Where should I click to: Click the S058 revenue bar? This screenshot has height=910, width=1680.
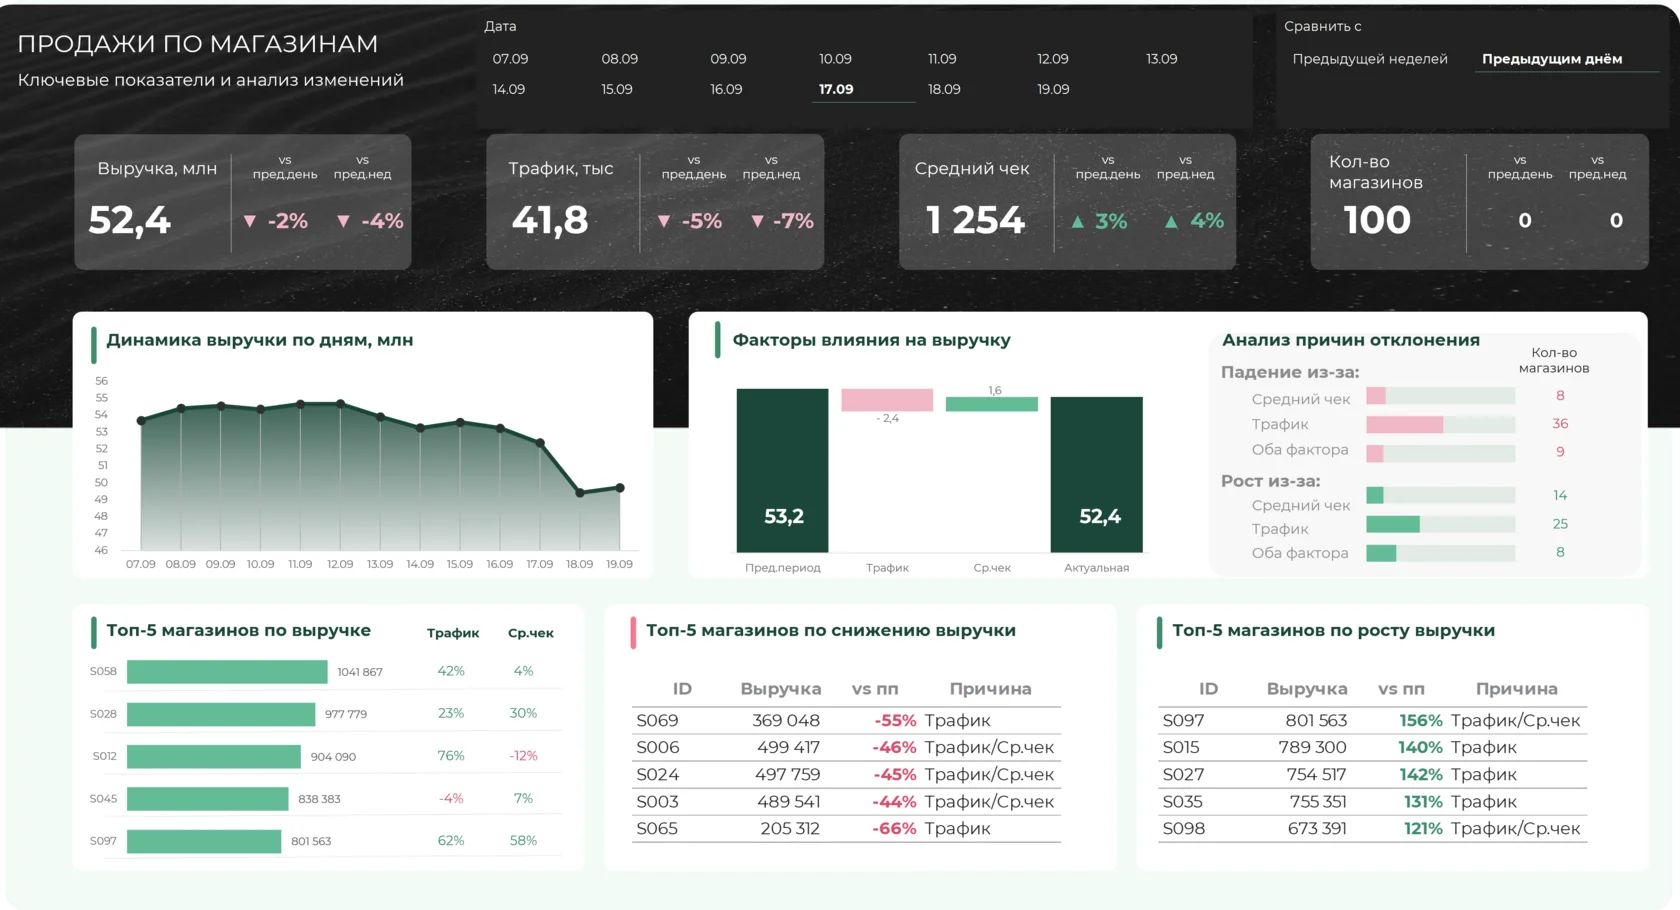[227, 672]
